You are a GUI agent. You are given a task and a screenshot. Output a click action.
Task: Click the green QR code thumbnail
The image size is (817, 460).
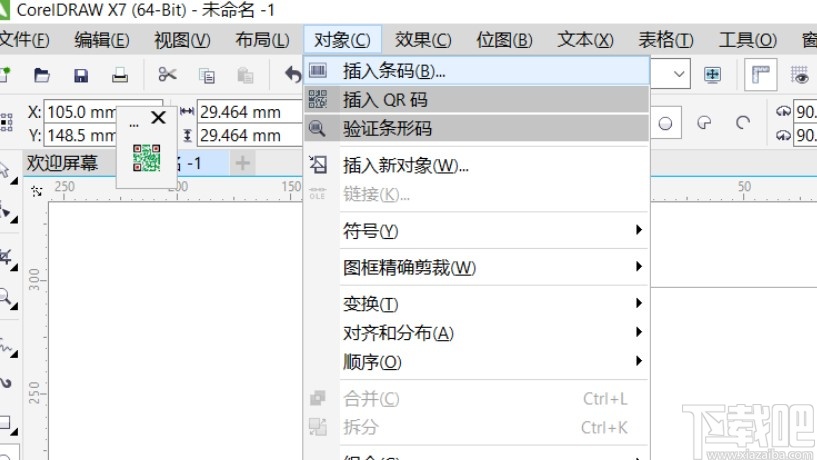146,158
